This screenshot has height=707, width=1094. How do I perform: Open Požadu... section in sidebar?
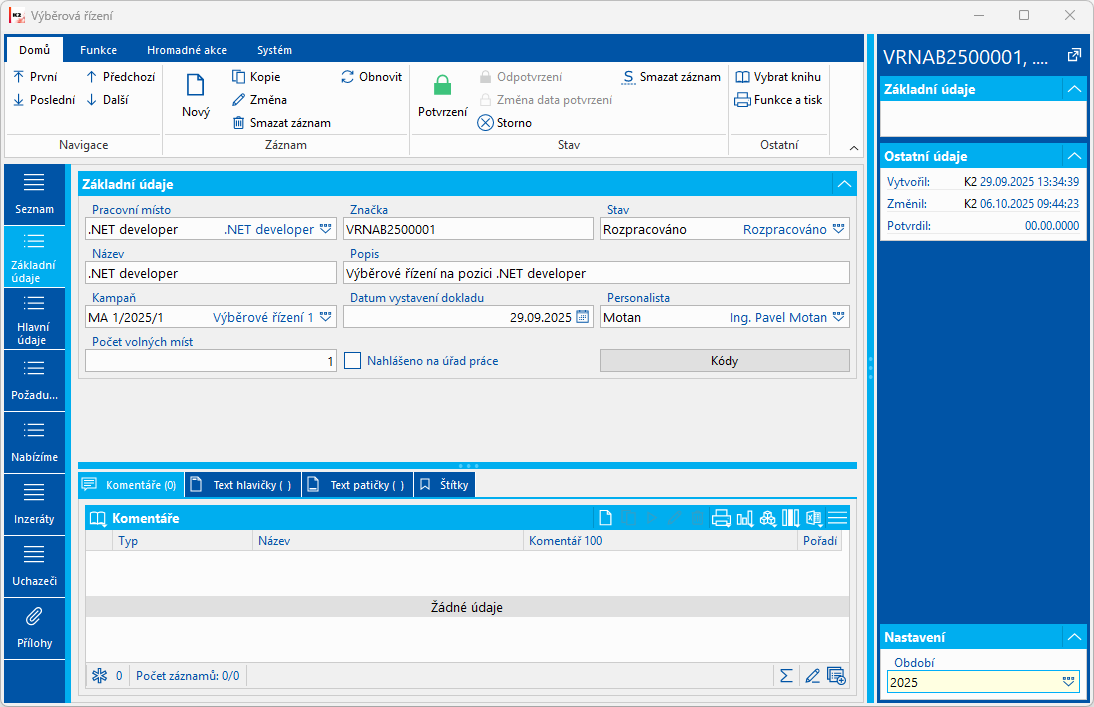(34, 381)
